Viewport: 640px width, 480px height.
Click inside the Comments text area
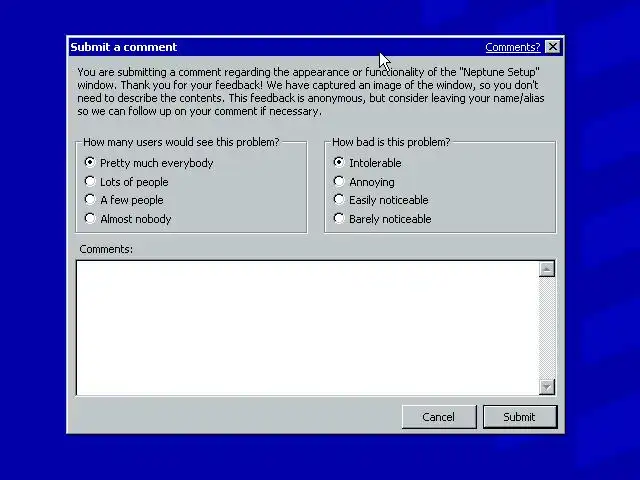pos(307,328)
